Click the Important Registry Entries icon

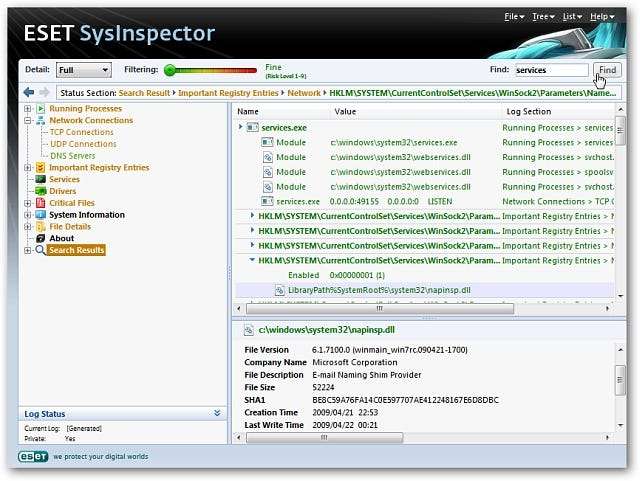41,168
